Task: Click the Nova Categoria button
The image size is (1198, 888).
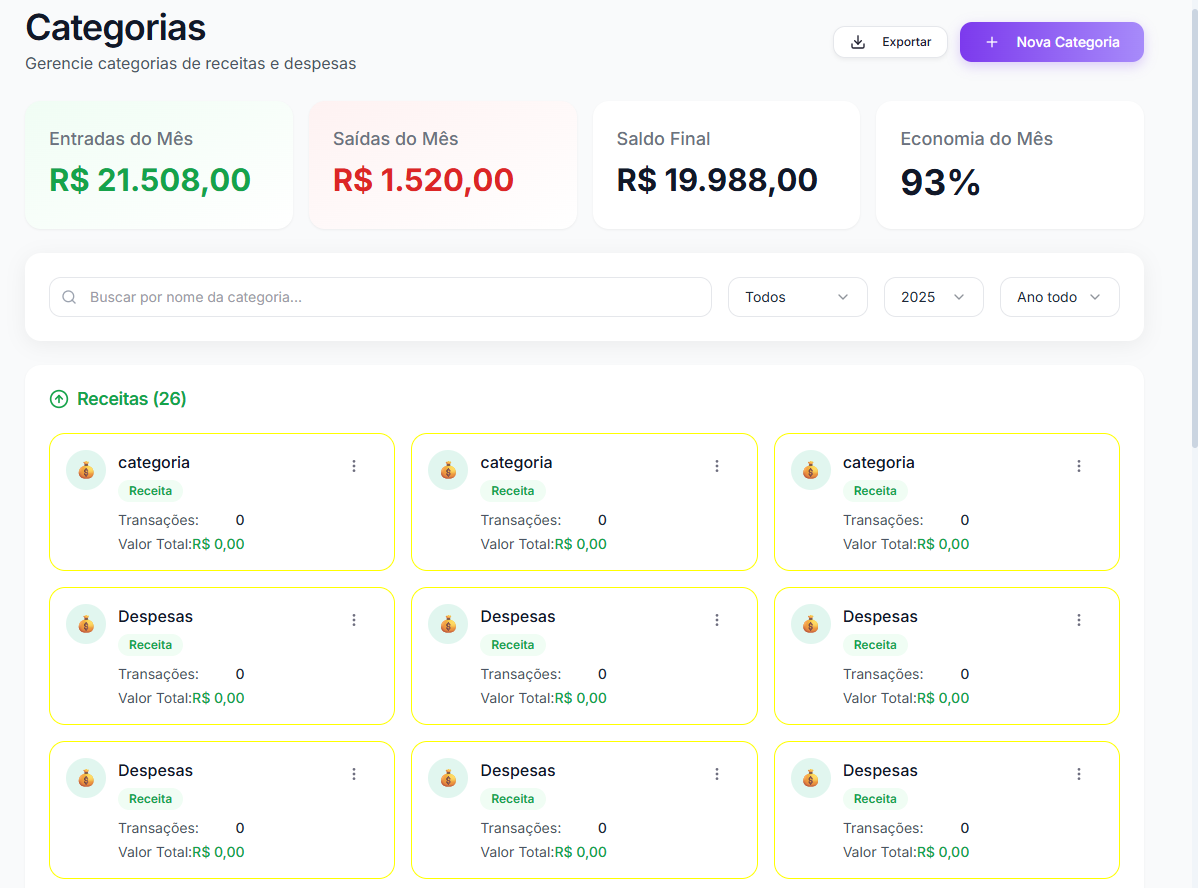Action: (1051, 41)
